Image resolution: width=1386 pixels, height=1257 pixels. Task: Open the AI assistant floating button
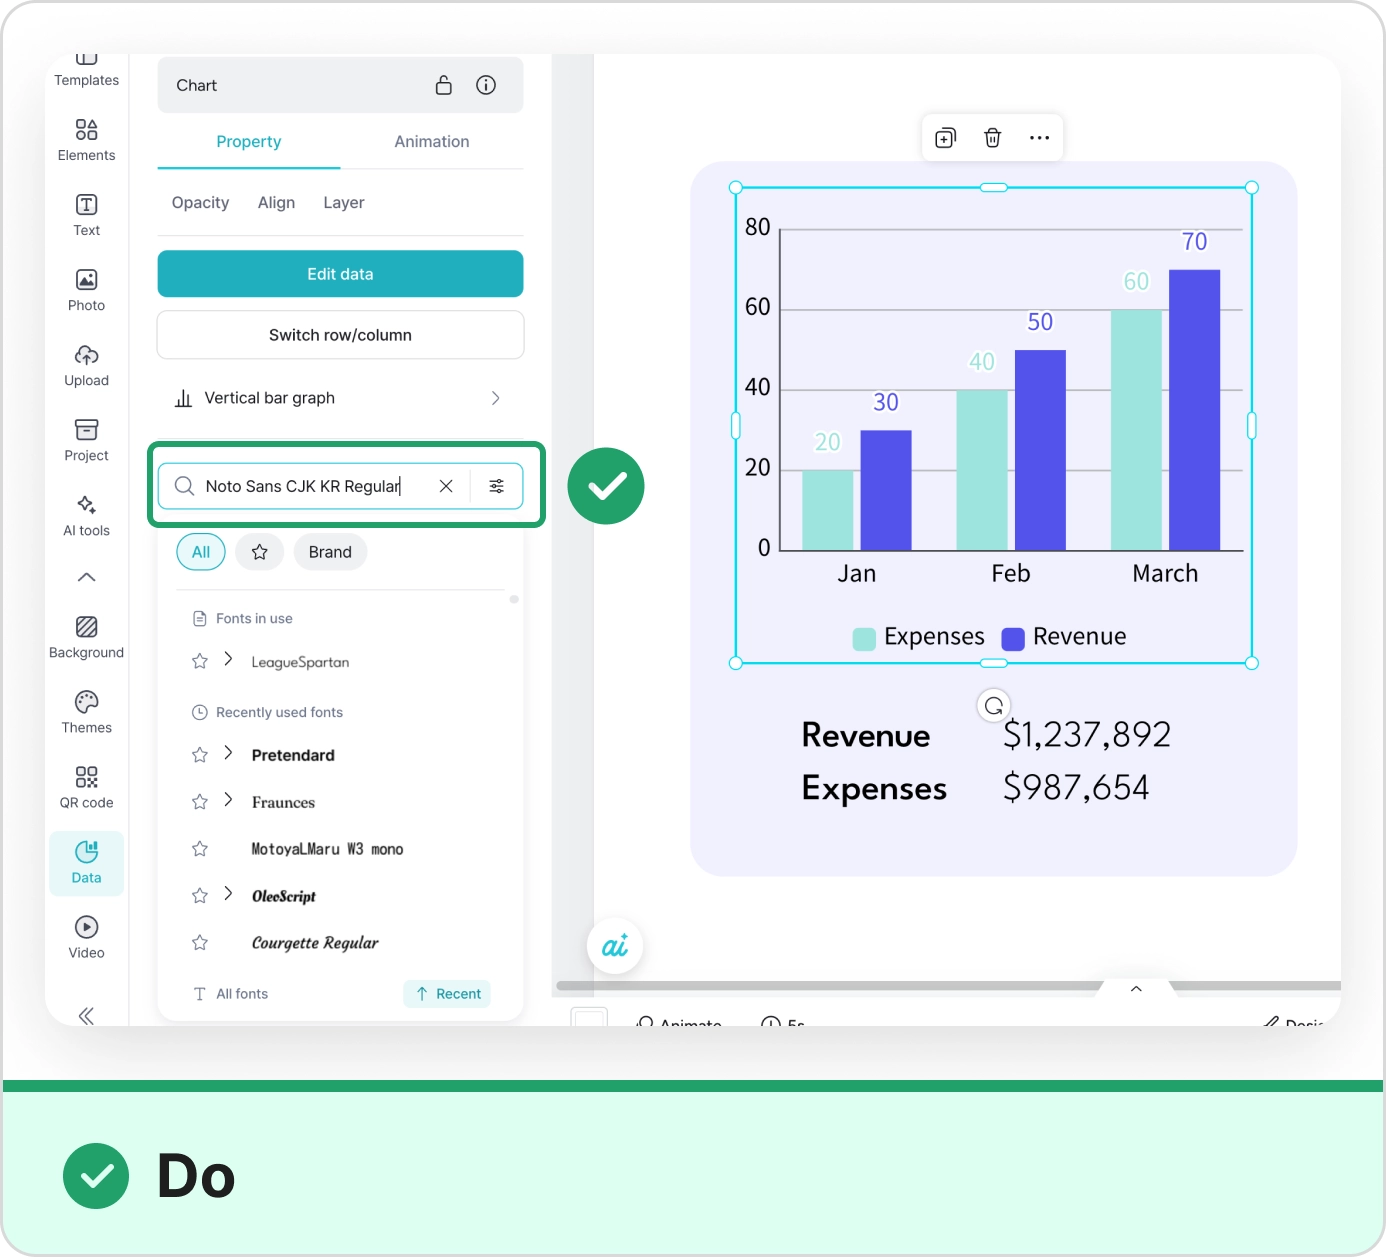[615, 946]
